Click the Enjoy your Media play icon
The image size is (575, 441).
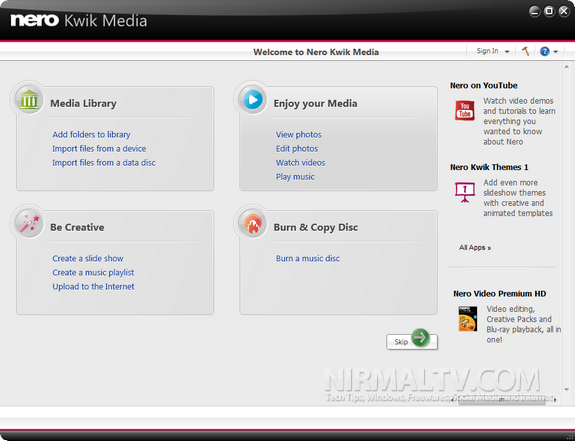coord(253,100)
